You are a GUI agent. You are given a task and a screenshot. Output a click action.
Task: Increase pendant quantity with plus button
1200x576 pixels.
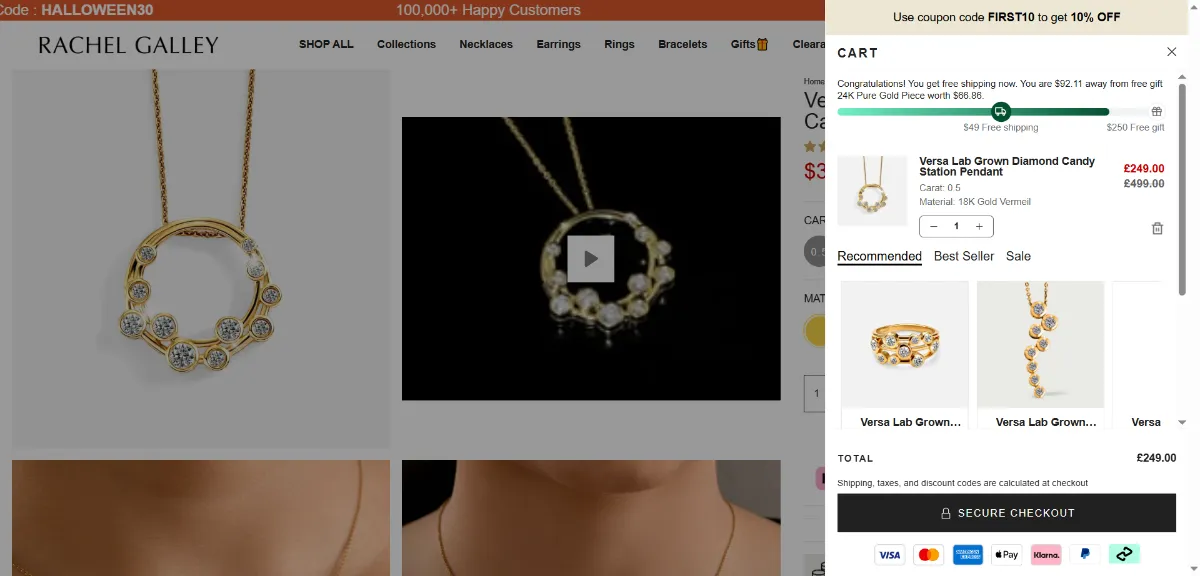pyautogui.click(x=979, y=226)
